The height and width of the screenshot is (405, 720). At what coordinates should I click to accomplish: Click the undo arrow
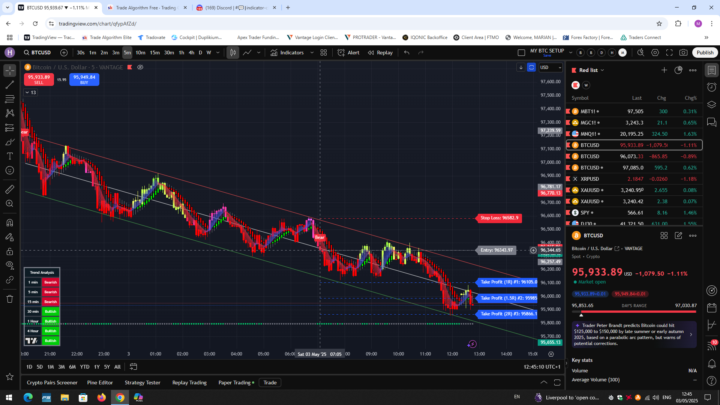click(407, 53)
